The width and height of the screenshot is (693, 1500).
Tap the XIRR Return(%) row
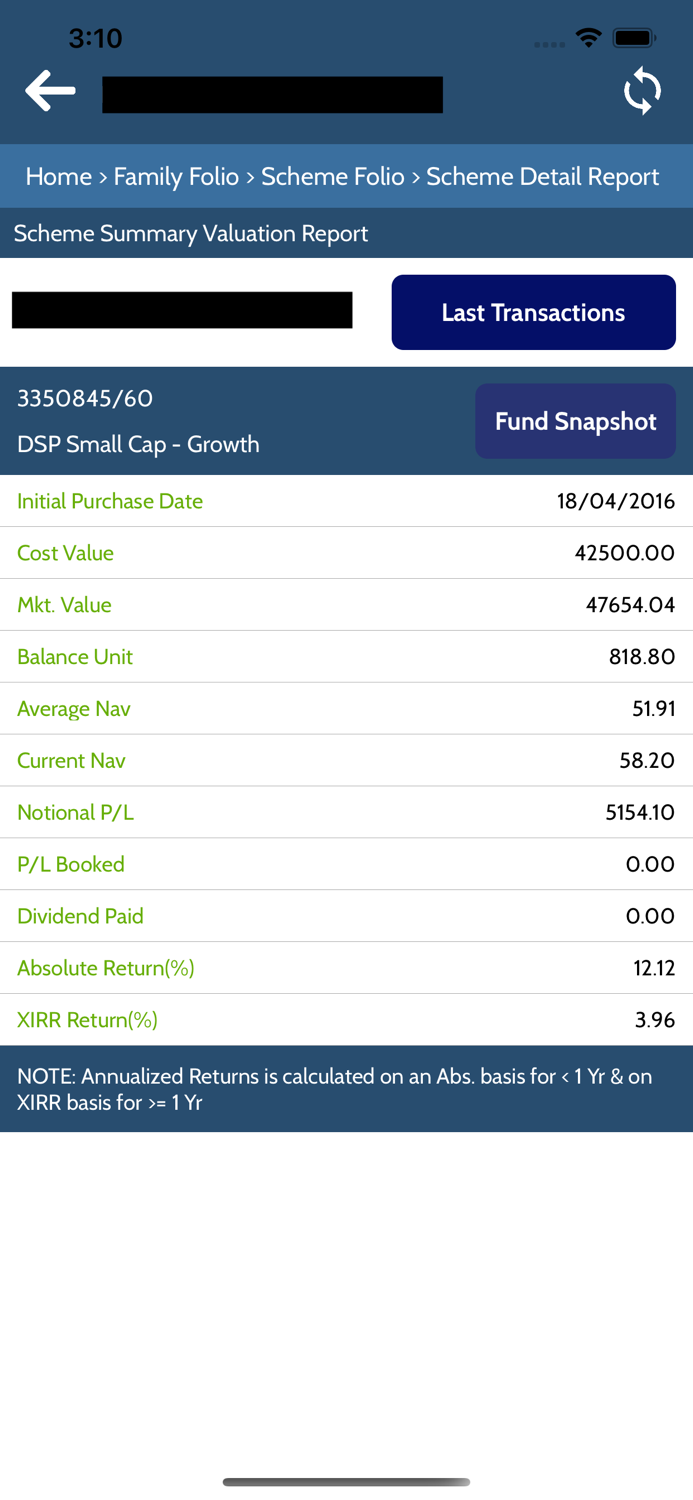pyautogui.click(x=346, y=1020)
